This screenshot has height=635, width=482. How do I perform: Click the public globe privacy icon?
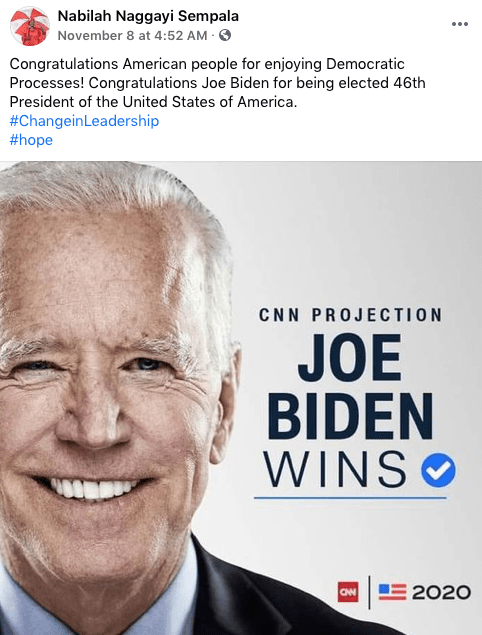[x=225, y=36]
